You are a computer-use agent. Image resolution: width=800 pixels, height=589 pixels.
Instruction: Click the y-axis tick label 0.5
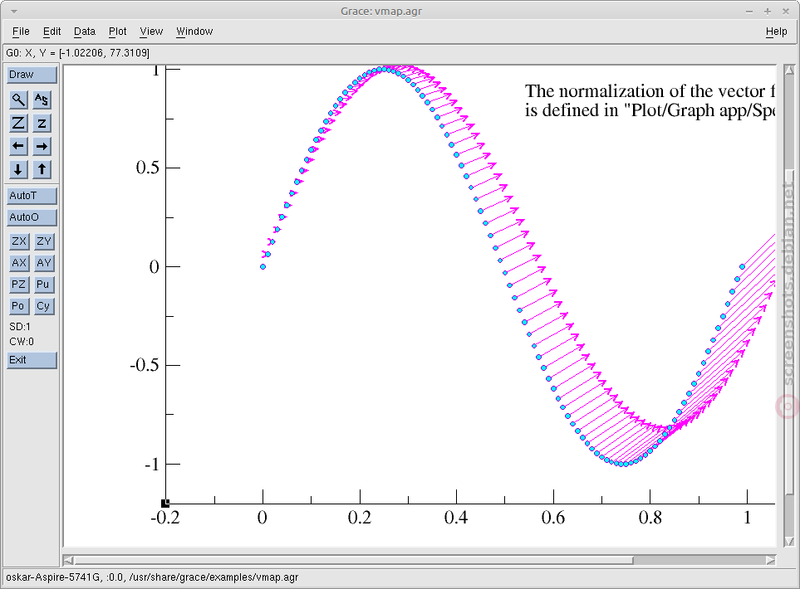pyautogui.click(x=147, y=167)
